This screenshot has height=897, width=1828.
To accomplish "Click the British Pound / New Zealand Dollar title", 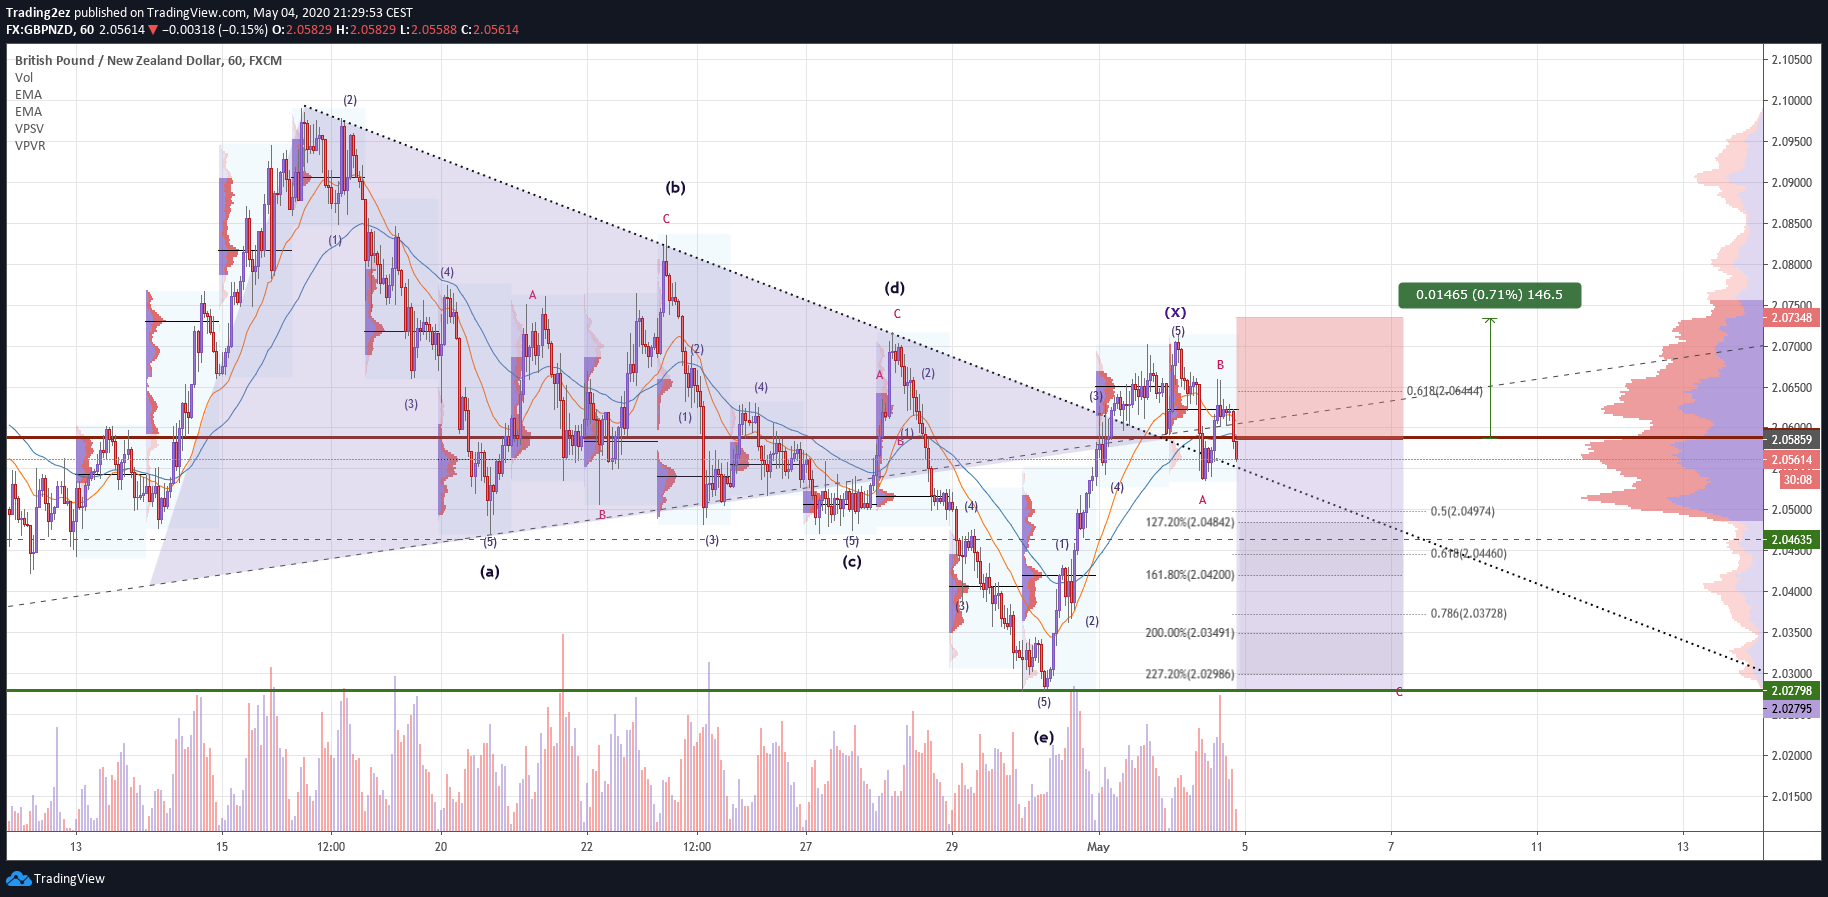I will (148, 60).
